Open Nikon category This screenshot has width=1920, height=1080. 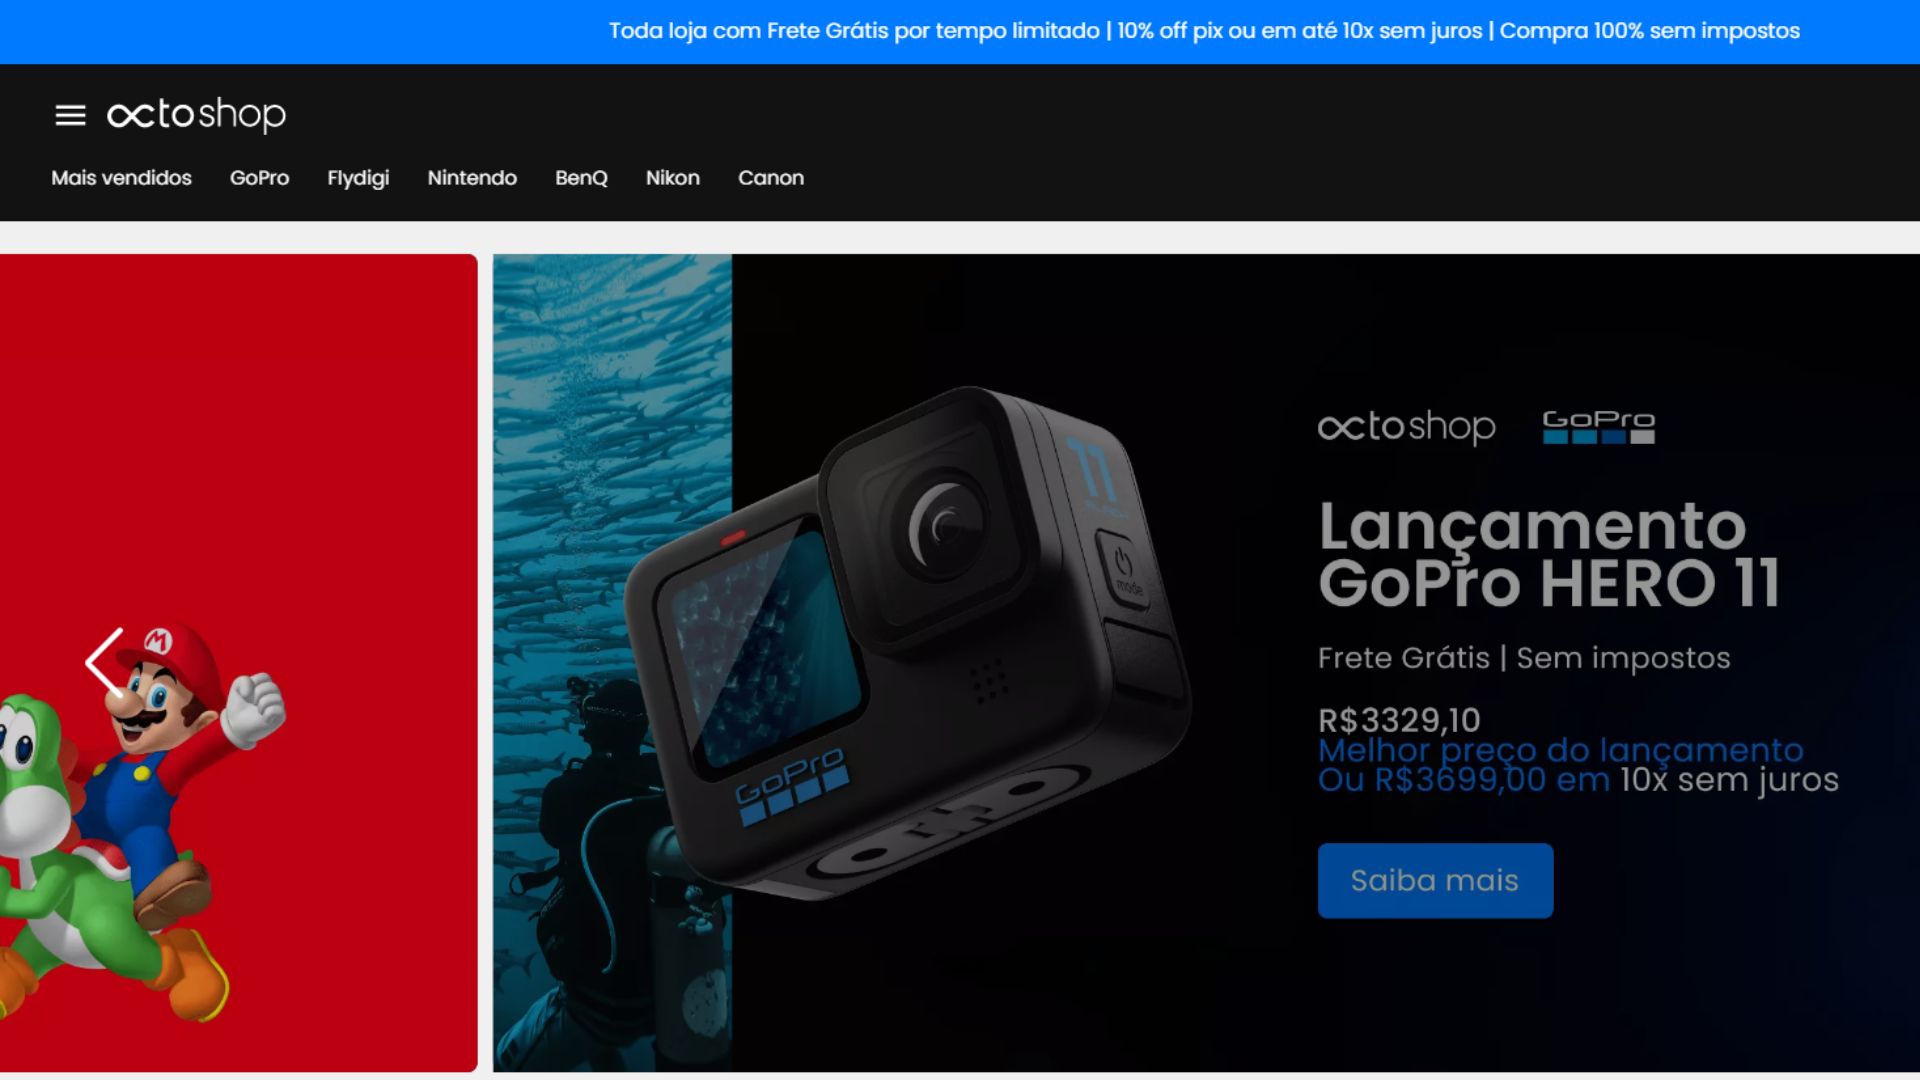pyautogui.click(x=673, y=178)
